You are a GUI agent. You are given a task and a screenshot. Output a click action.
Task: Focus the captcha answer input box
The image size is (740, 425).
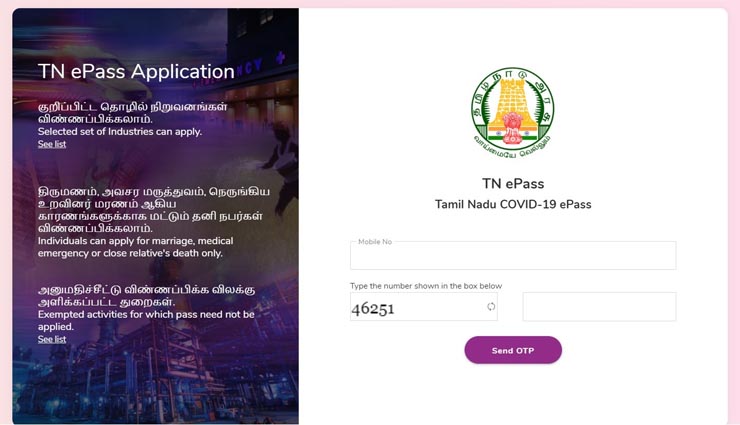click(599, 307)
